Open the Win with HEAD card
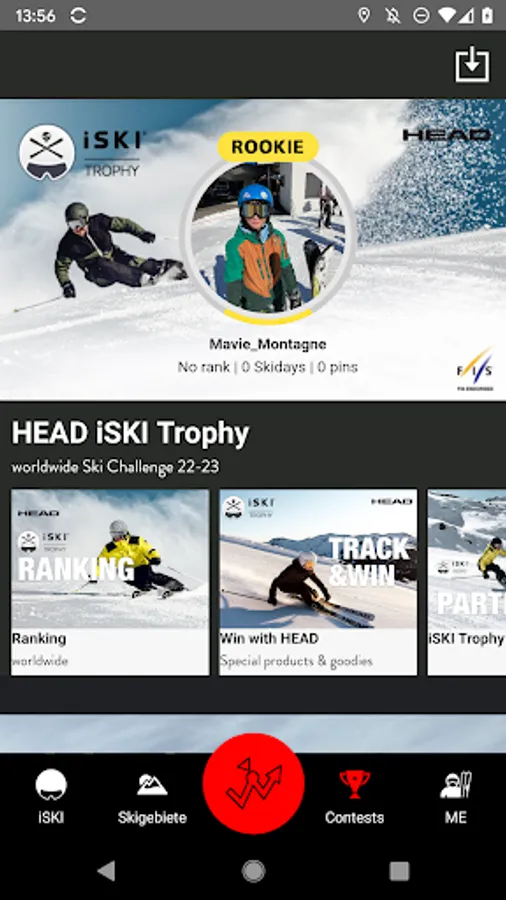The width and height of the screenshot is (506, 900). 318,582
